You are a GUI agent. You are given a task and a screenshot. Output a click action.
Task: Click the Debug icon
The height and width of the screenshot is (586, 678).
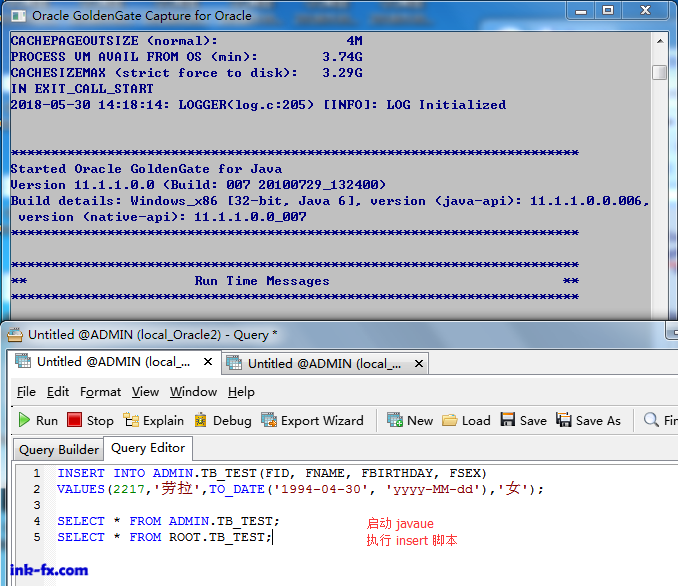(x=201, y=420)
